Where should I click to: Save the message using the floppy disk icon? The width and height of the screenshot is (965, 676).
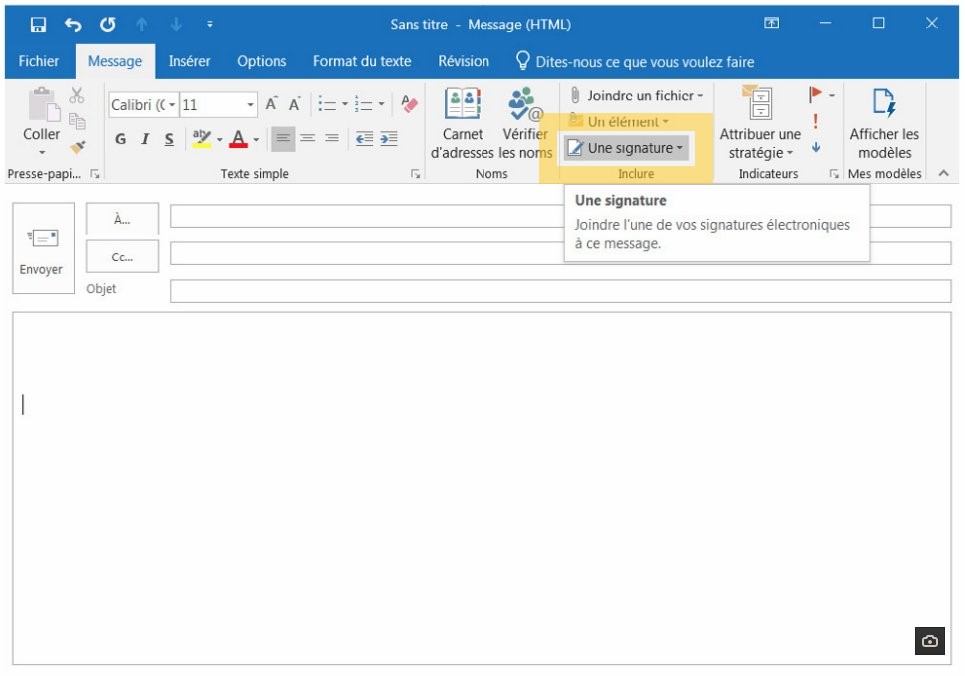(38, 24)
